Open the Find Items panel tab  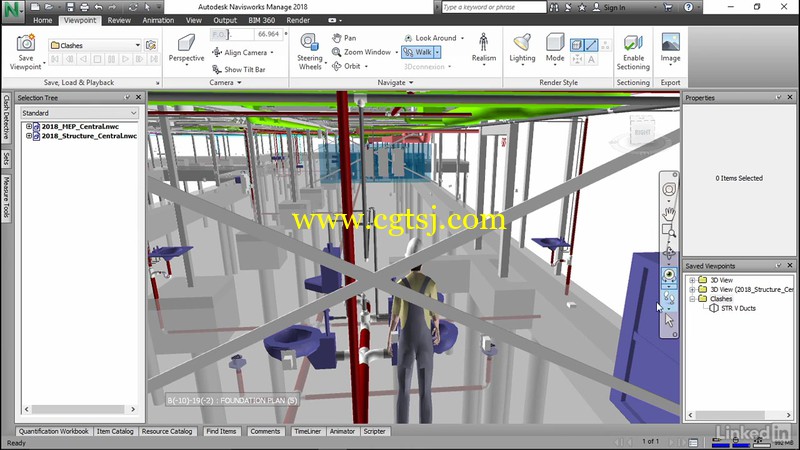point(221,432)
